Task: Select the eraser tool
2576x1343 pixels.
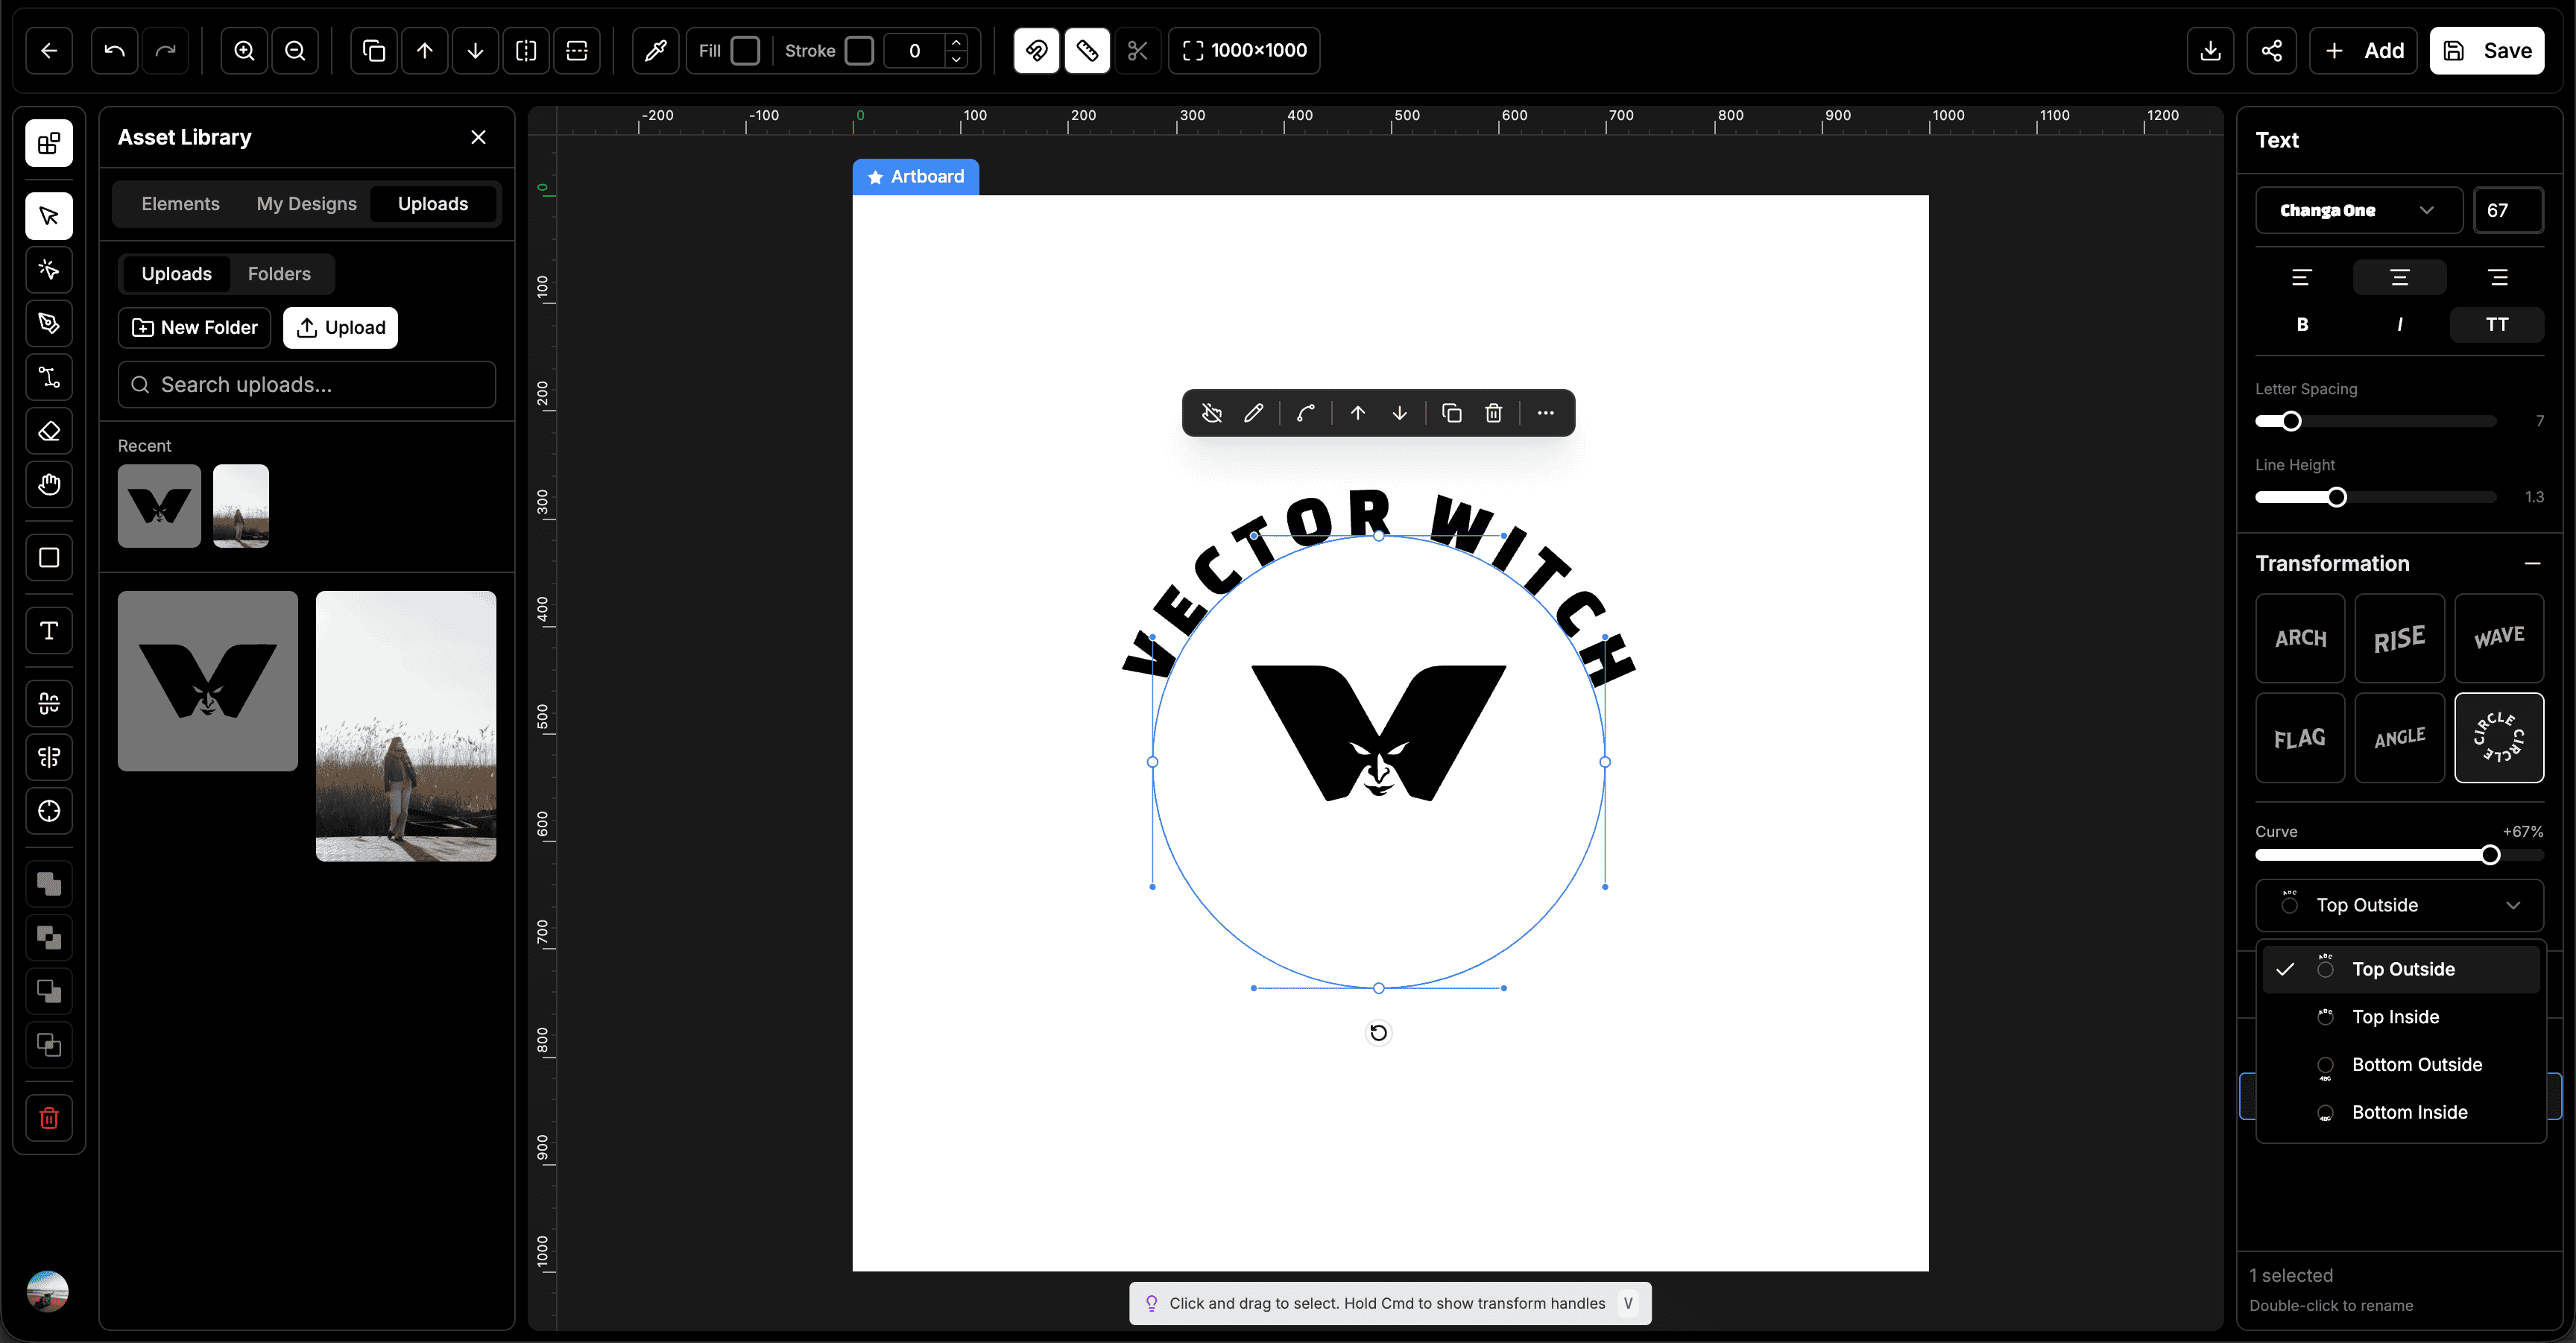Action: click(49, 431)
